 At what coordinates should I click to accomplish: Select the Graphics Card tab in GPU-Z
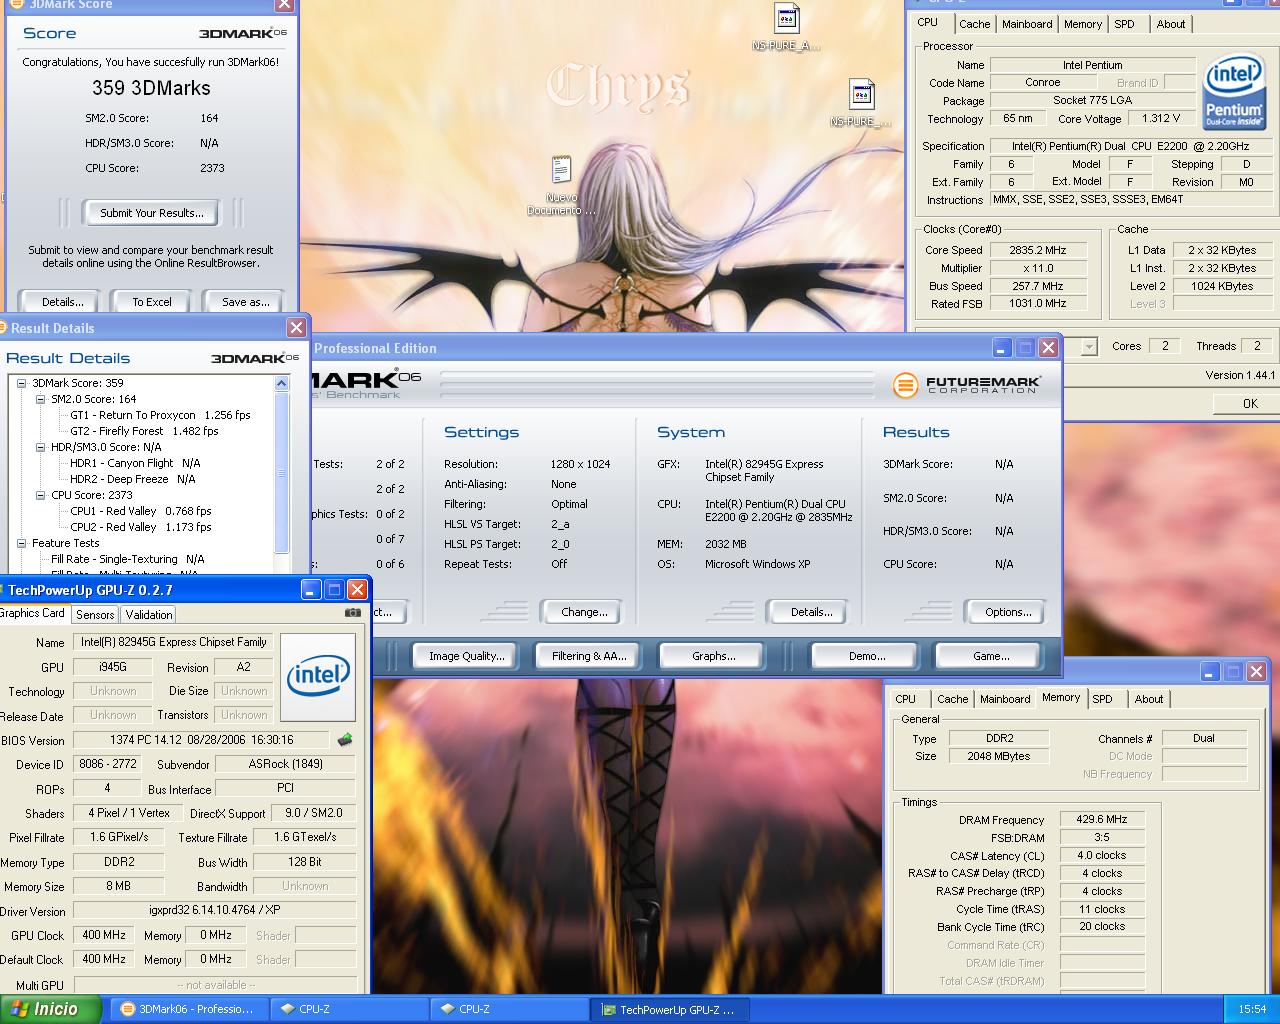[32, 613]
